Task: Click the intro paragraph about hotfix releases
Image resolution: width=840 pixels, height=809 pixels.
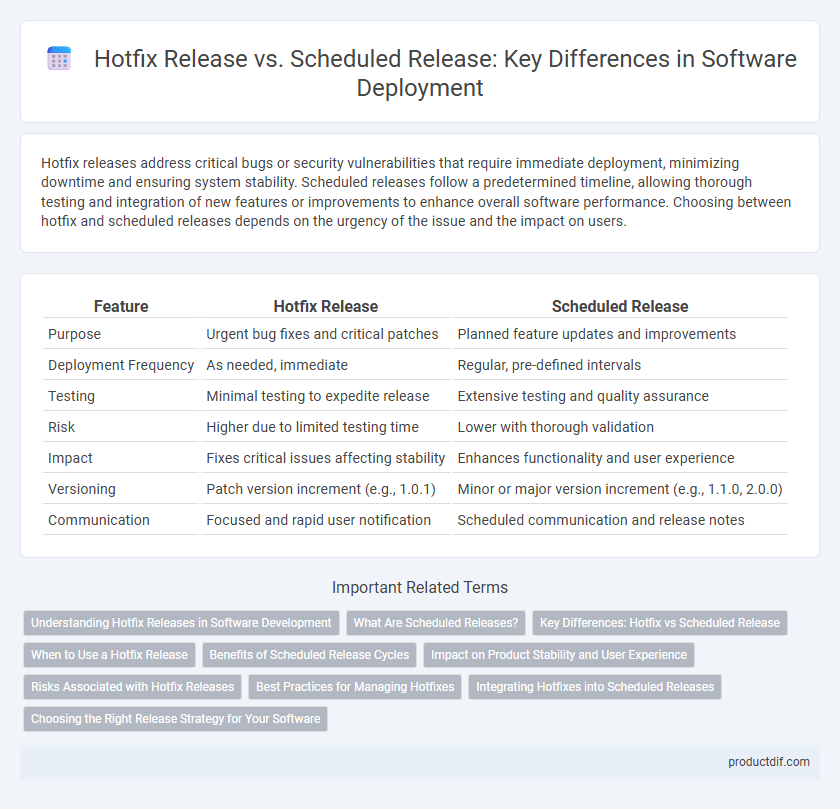Action: pyautogui.click(x=416, y=192)
